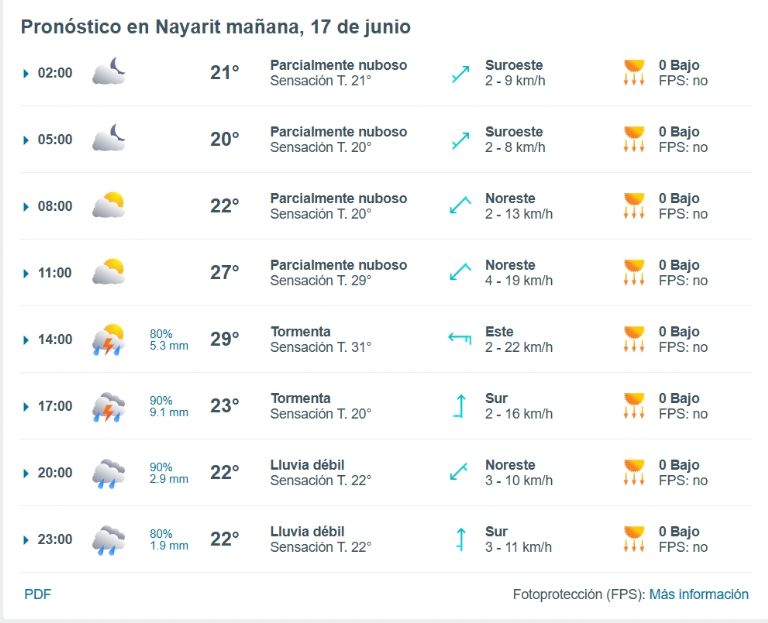Click the rain cloud icon at 20:00

pyautogui.click(x=108, y=473)
